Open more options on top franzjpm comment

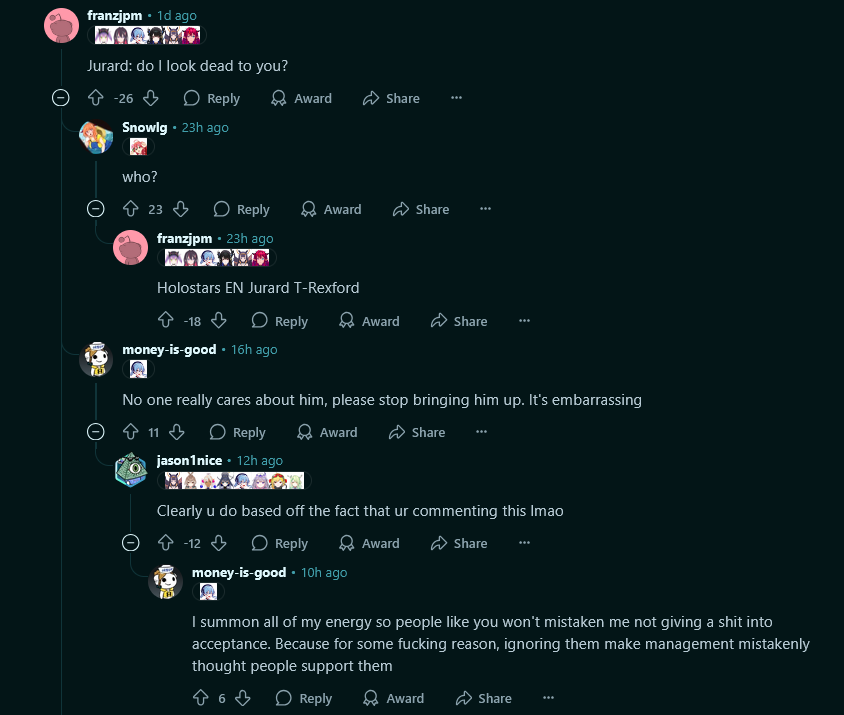[456, 98]
